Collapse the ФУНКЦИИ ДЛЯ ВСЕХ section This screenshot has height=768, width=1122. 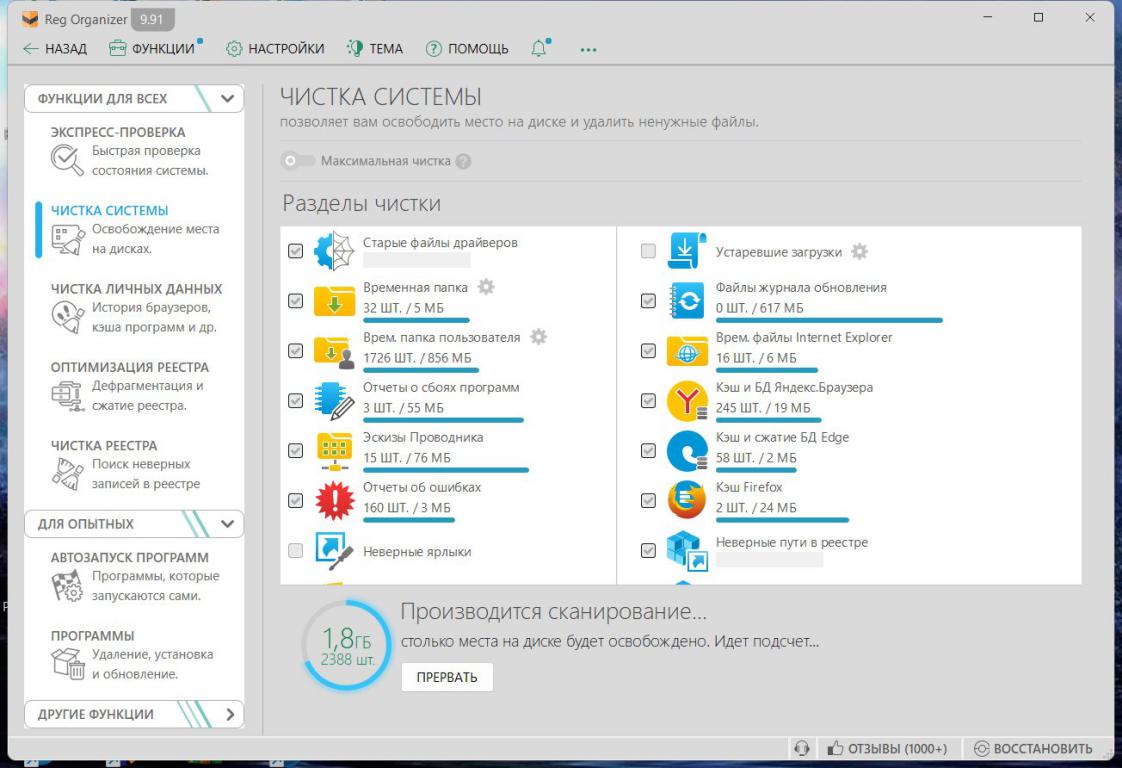click(x=227, y=99)
